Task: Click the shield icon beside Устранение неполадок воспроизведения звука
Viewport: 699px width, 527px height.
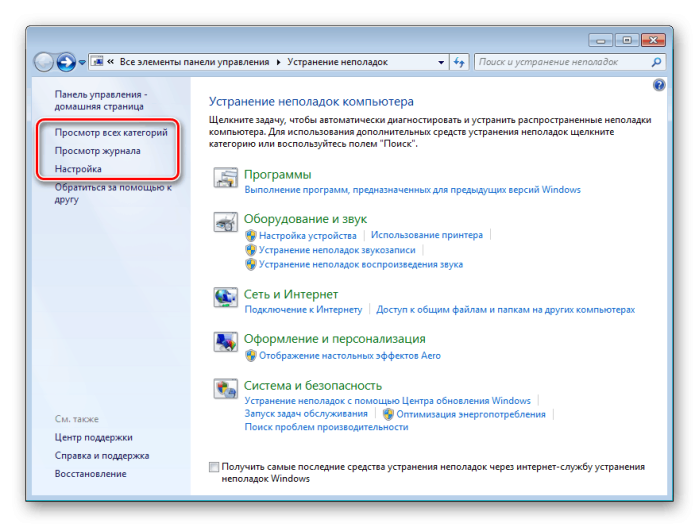Action: click(251, 265)
